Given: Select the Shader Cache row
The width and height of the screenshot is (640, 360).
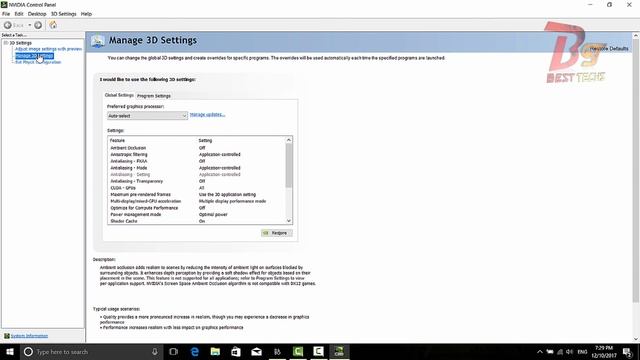Looking at the screenshot, I should tap(197, 221).
